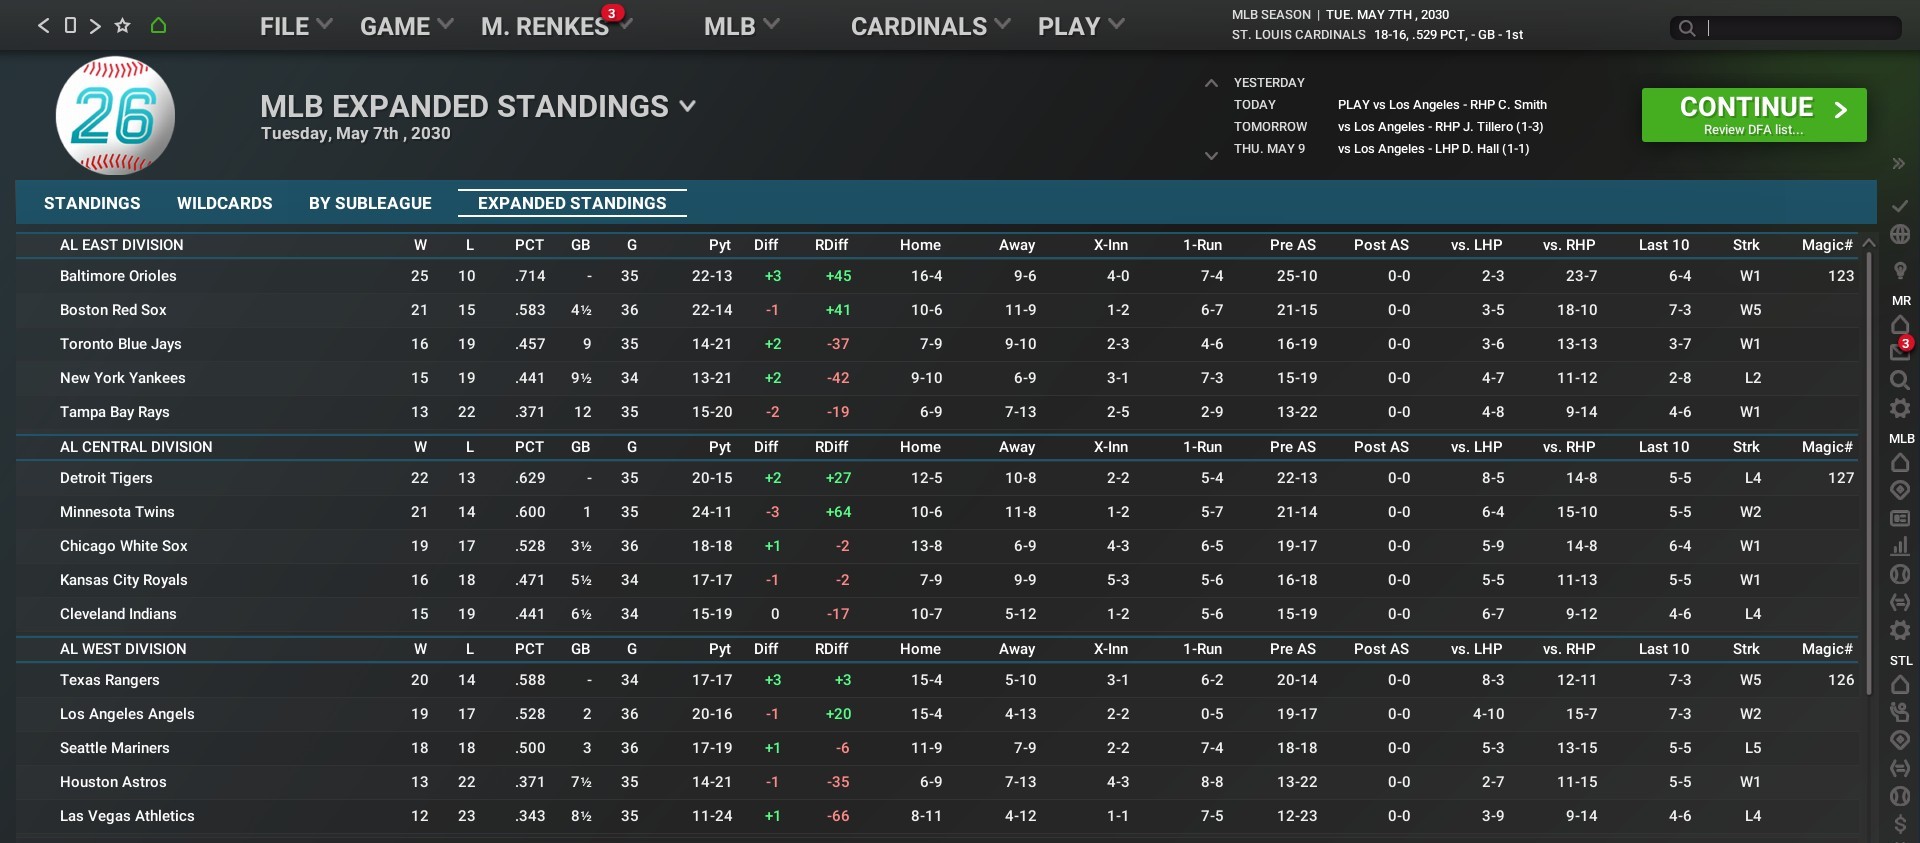Click the bookmark star icon
Screen dimensions: 1920x843
(x=123, y=26)
